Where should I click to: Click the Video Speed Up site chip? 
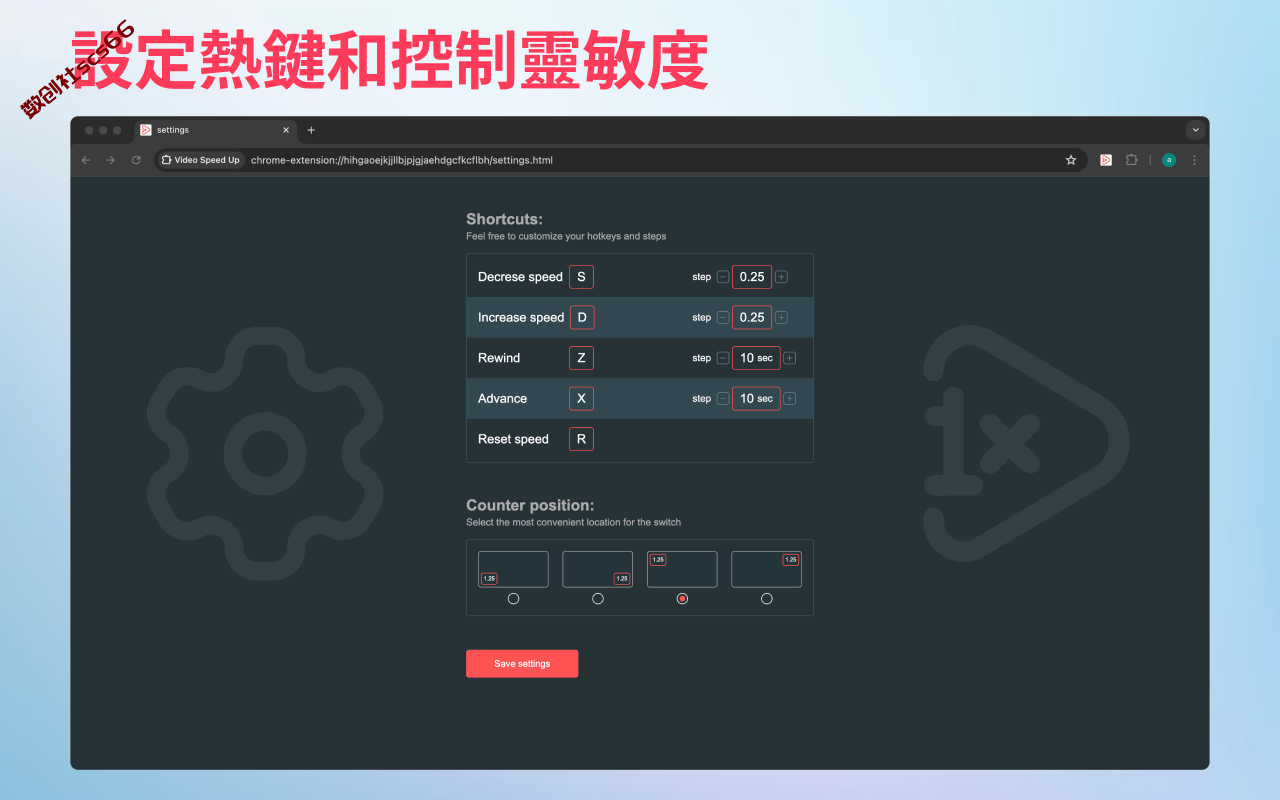point(200,160)
